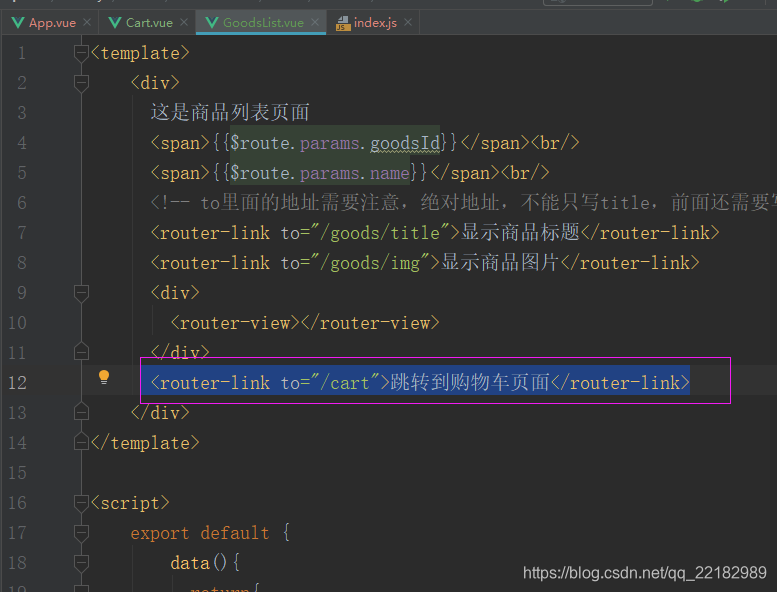Click the closing template tag
Image resolution: width=777 pixels, height=592 pixels.
[145, 442]
